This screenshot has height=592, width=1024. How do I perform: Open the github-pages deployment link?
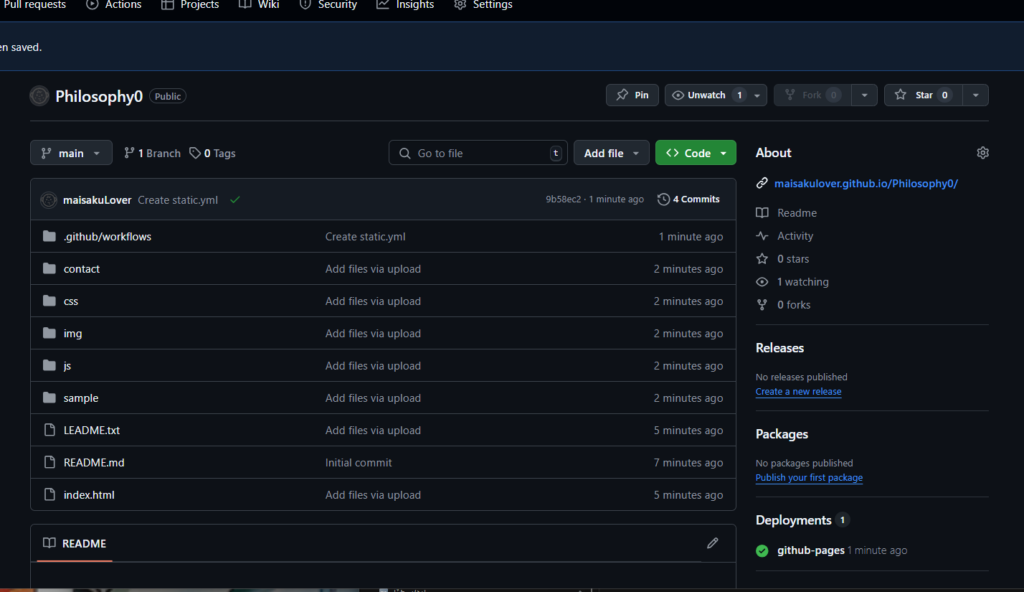(x=810, y=550)
